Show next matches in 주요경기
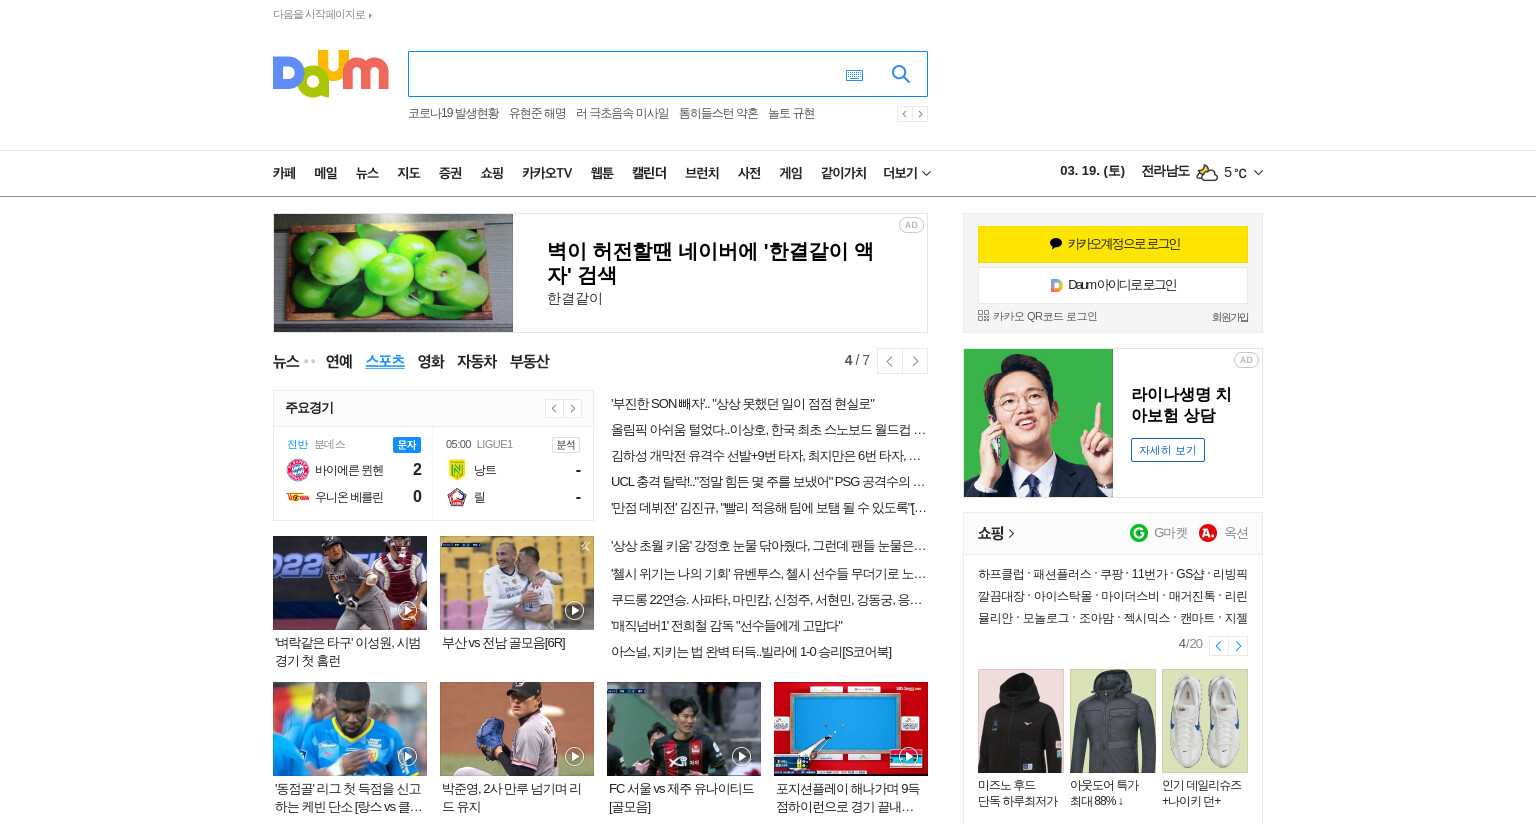 point(573,408)
